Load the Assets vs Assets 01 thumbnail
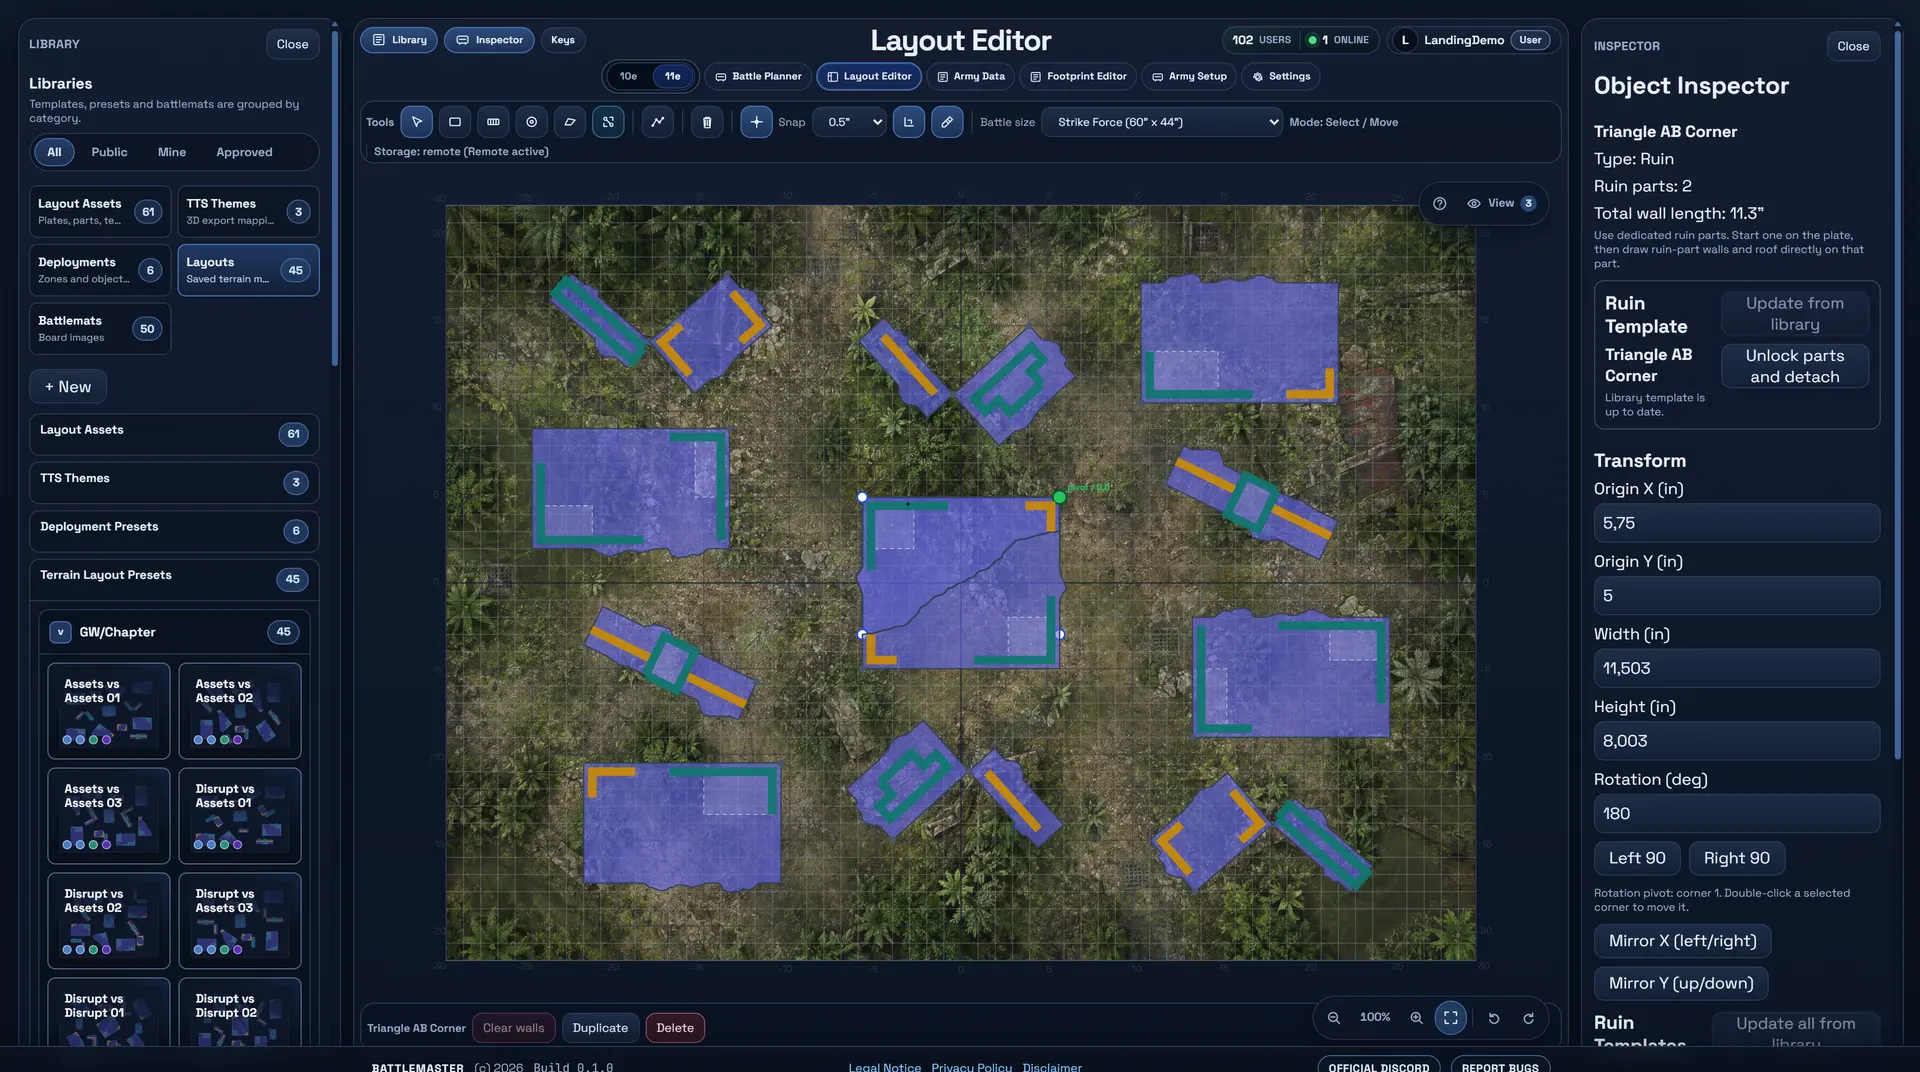The image size is (1920, 1072). tap(109, 711)
